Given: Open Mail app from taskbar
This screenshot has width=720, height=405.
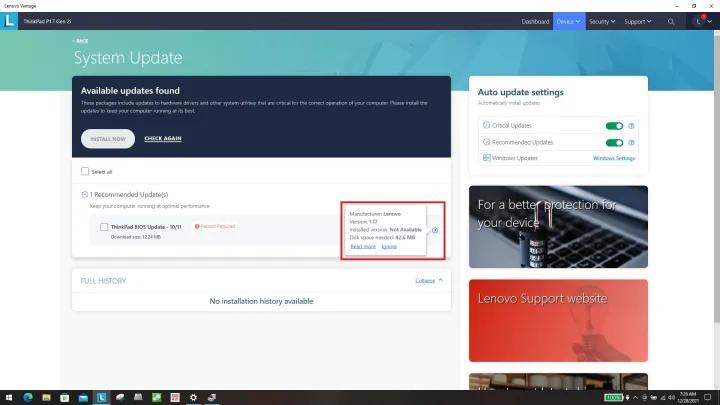Looking at the screenshot, I should pos(83,398).
